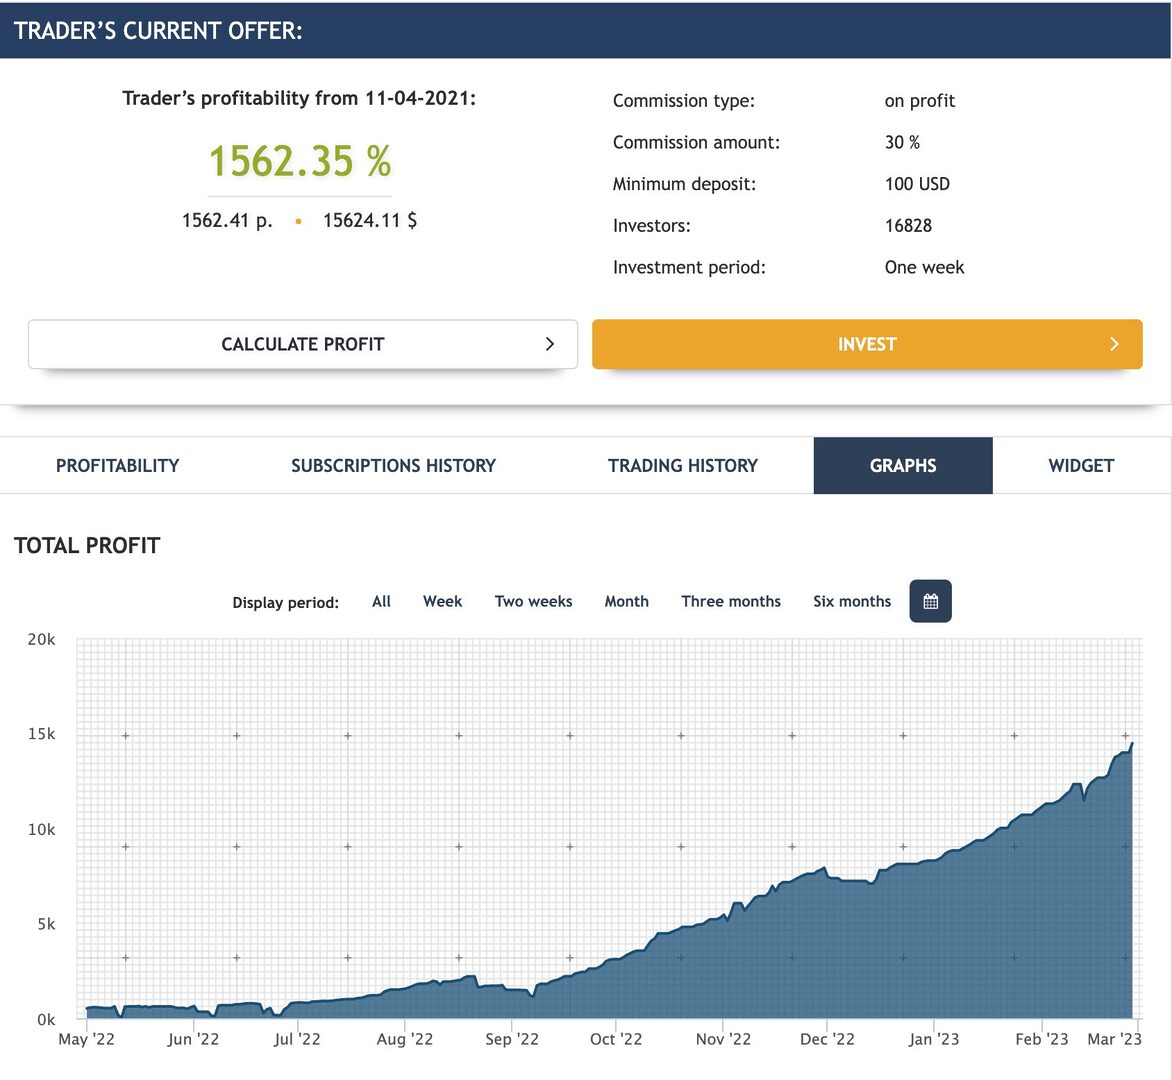This screenshot has width=1172, height=1080.
Task: Click the Dec '22 axis label
Action: point(827,1039)
